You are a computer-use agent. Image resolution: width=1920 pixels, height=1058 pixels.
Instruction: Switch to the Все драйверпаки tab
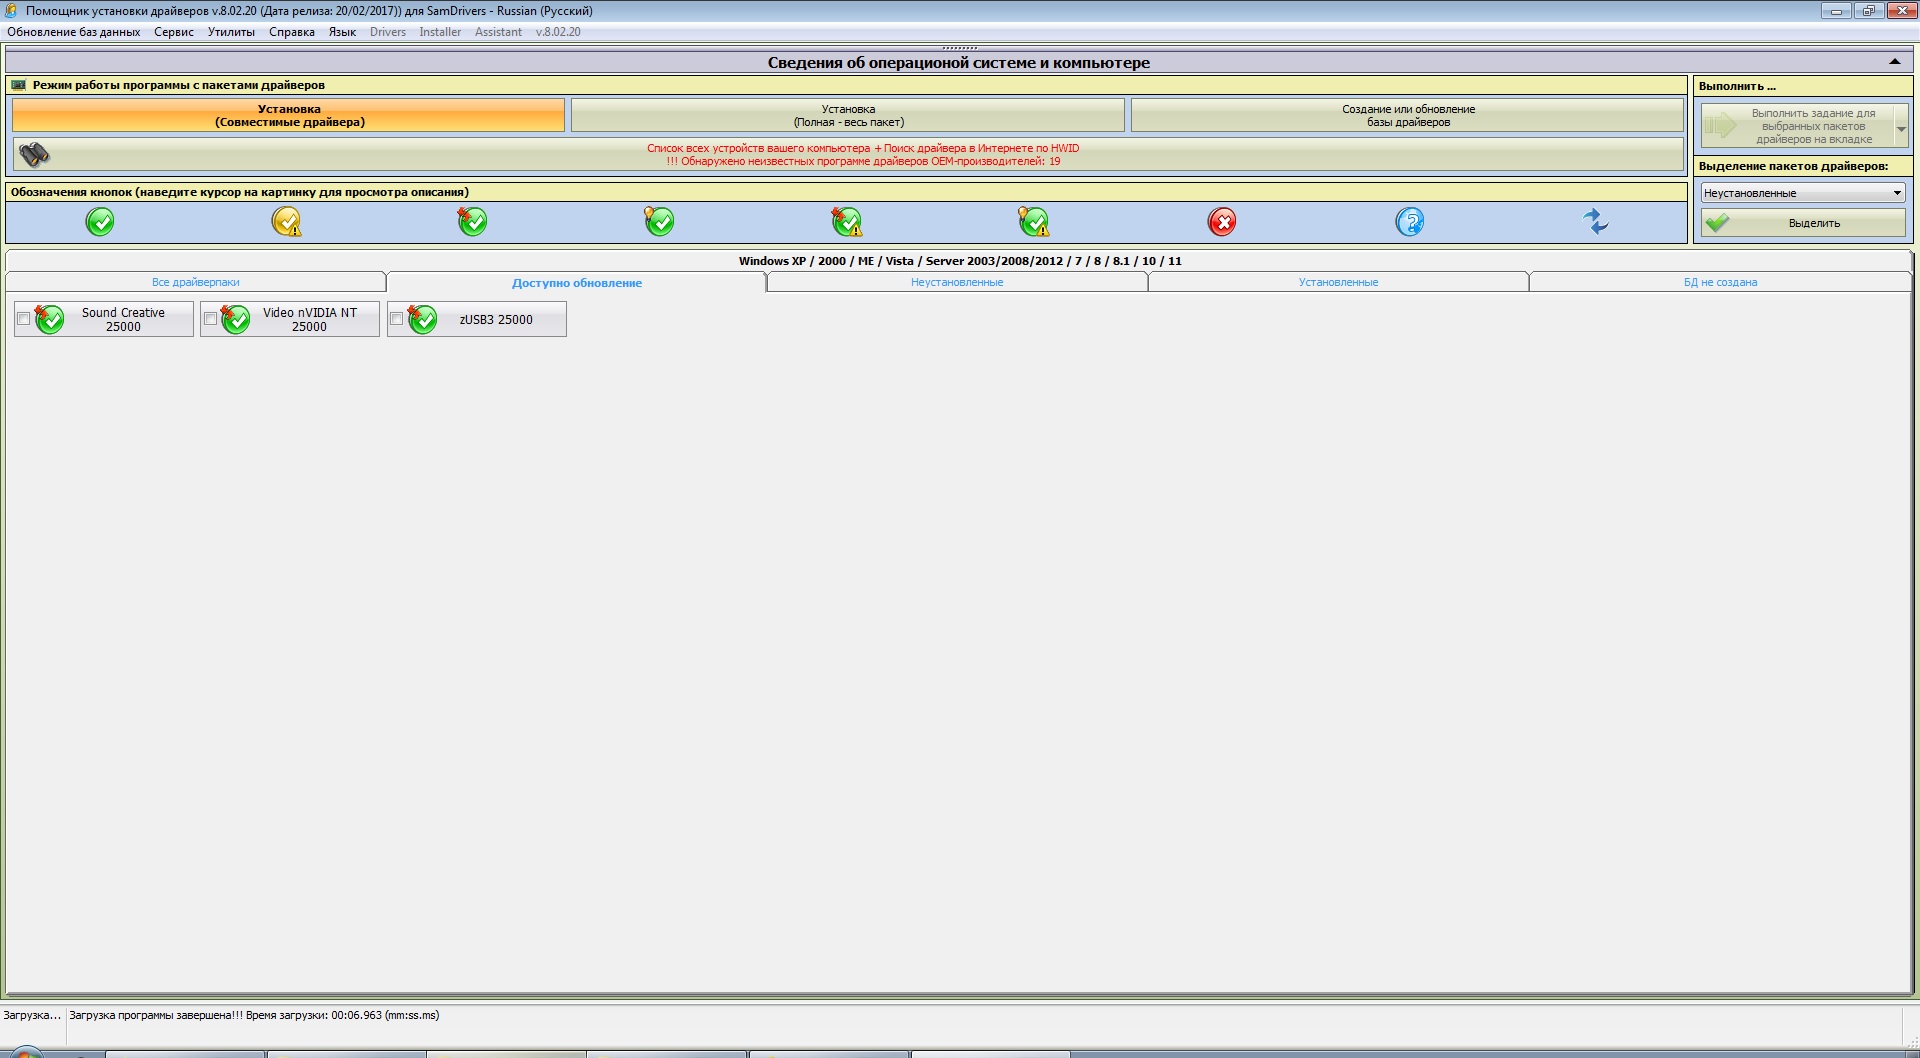point(196,282)
